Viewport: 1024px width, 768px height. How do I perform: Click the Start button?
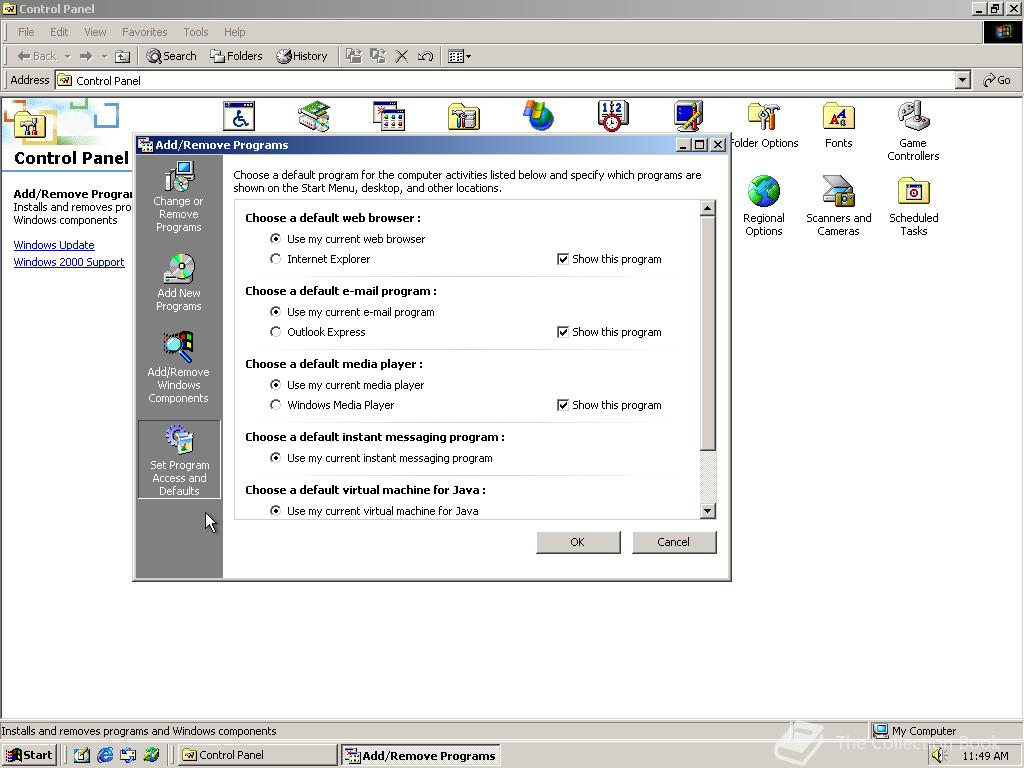point(29,755)
